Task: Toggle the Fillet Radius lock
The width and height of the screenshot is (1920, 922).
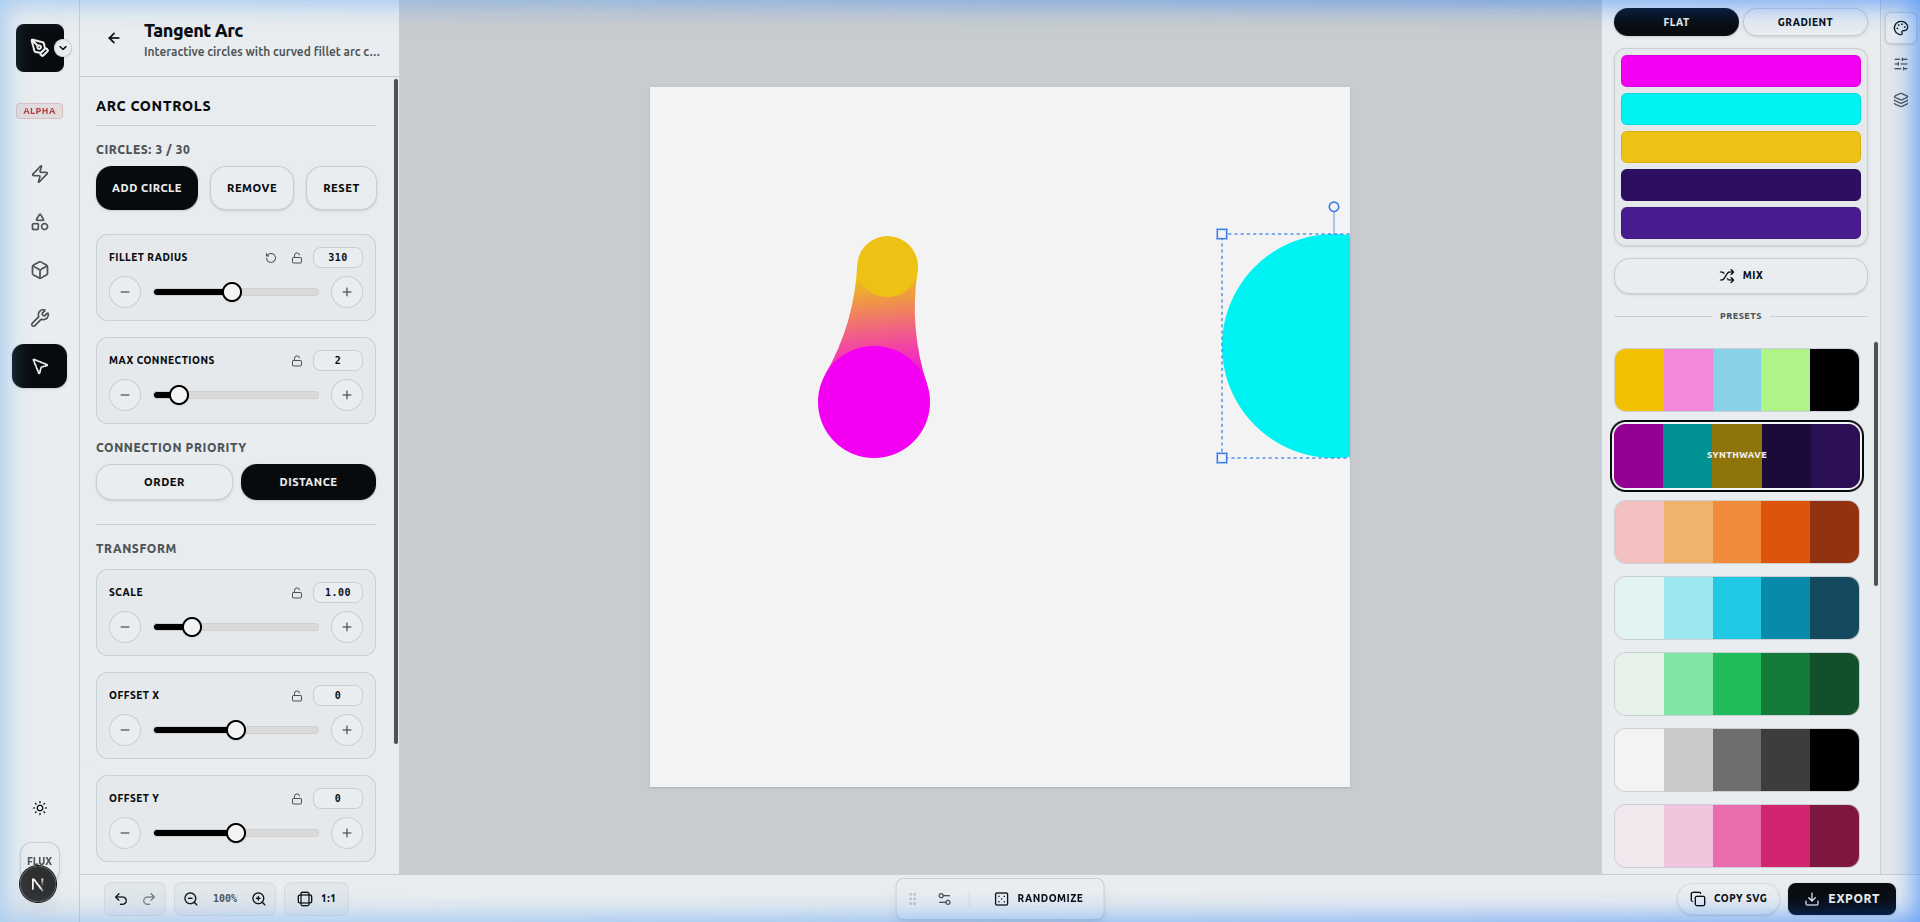Action: click(297, 258)
